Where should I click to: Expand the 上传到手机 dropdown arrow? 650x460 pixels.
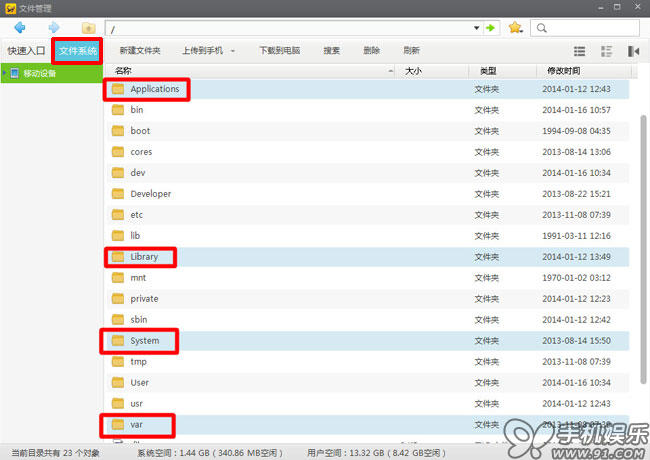pos(233,51)
